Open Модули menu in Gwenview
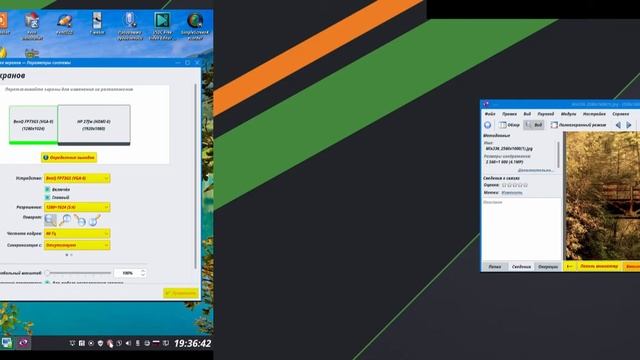Image resolution: width=640 pixels, height=360 pixels. point(568,114)
